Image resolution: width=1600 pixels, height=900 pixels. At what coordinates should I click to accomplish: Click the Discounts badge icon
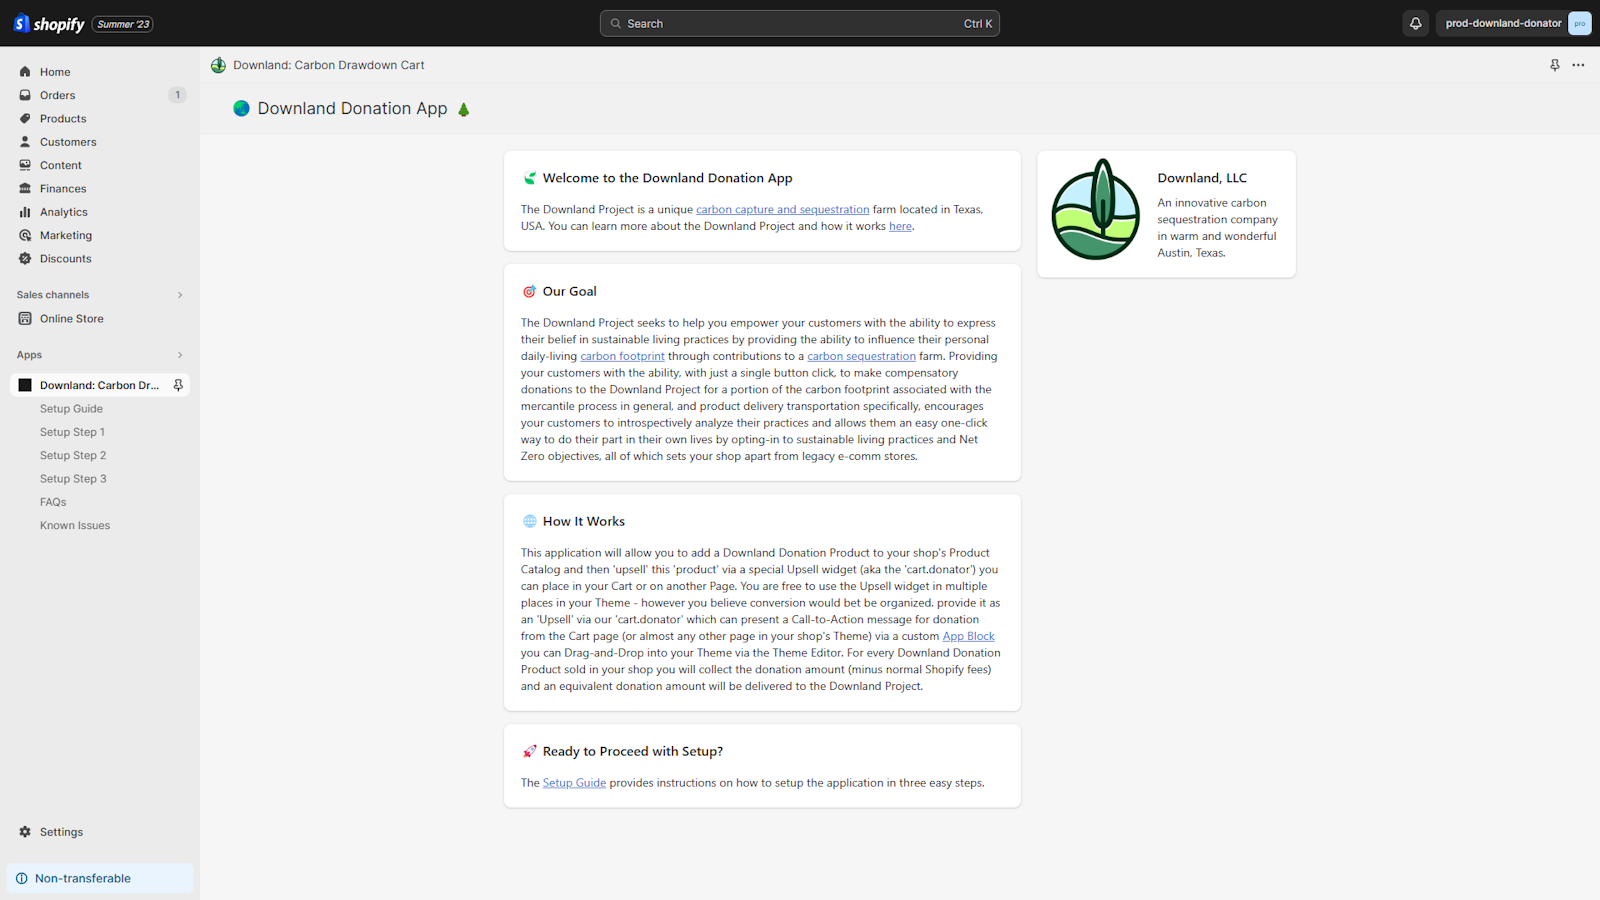(25, 258)
